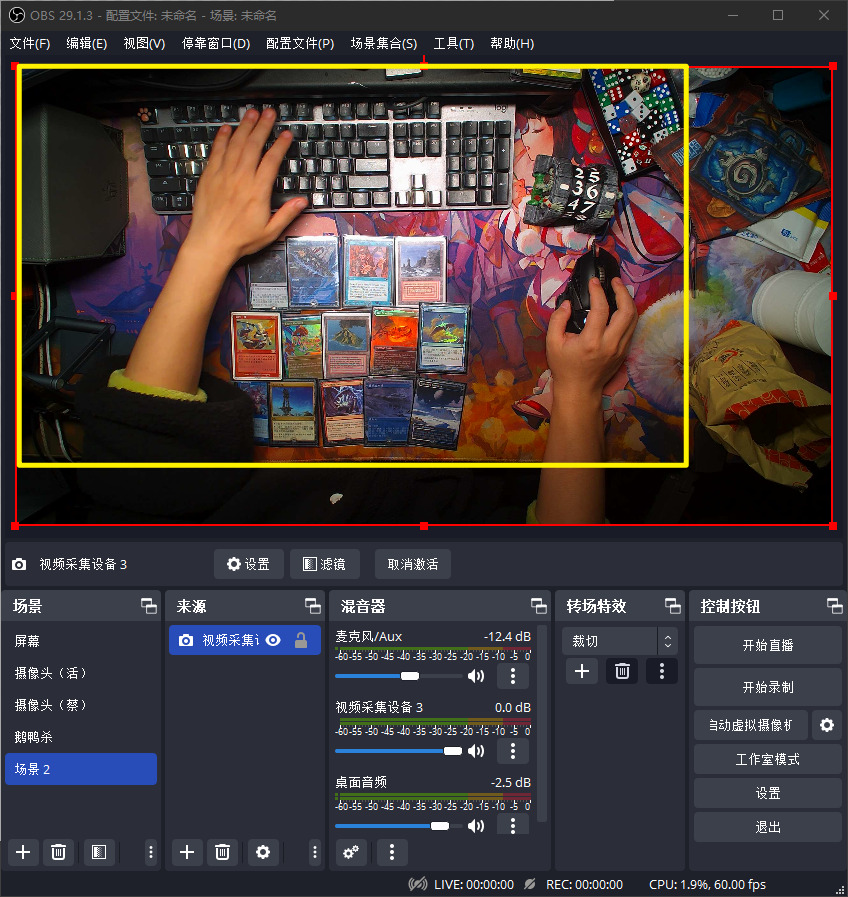Image resolution: width=848 pixels, height=897 pixels.
Task: Remove selected source with trash icon
Action: coord(223,852)
